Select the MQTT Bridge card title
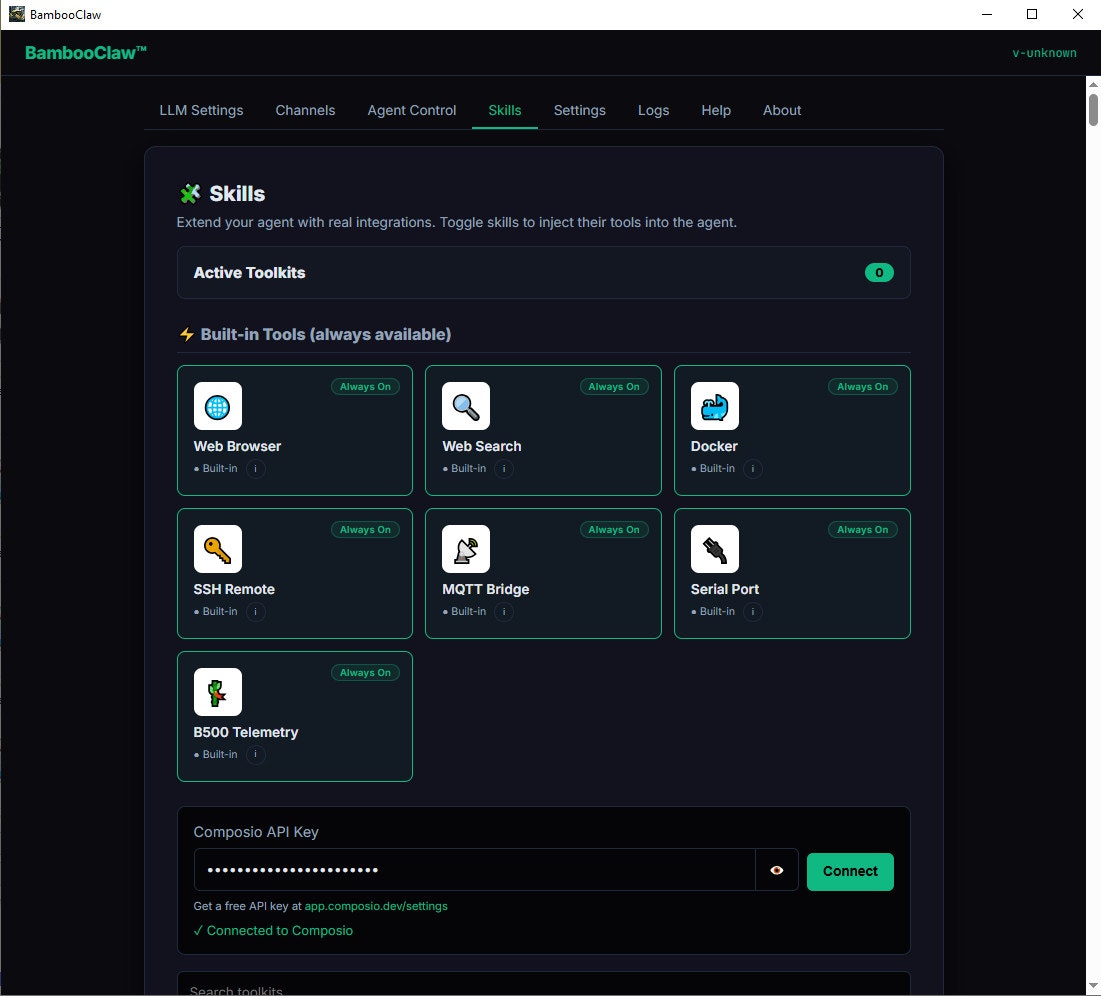The width and height of the screenshot is (1101, 996). (485, 589)
